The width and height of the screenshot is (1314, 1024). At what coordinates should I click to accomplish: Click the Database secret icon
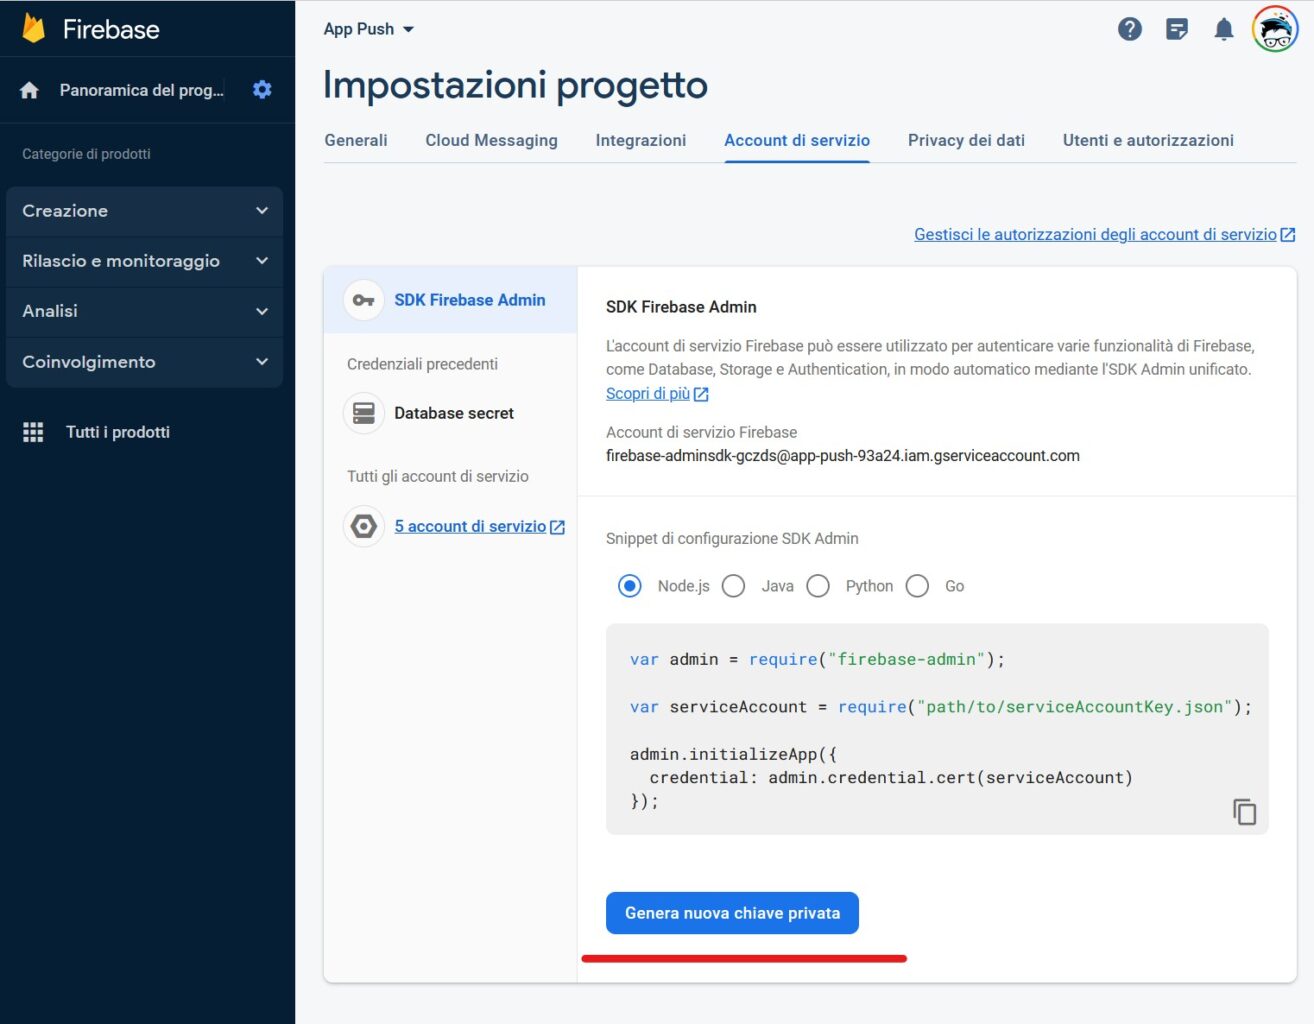(363, 412)
